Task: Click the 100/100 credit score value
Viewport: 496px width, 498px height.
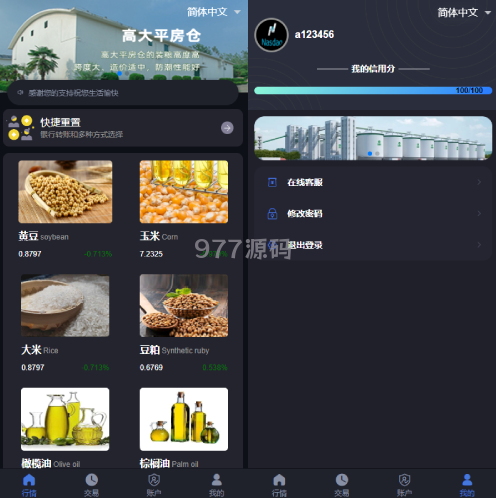Action: click(x=469, y=90)
